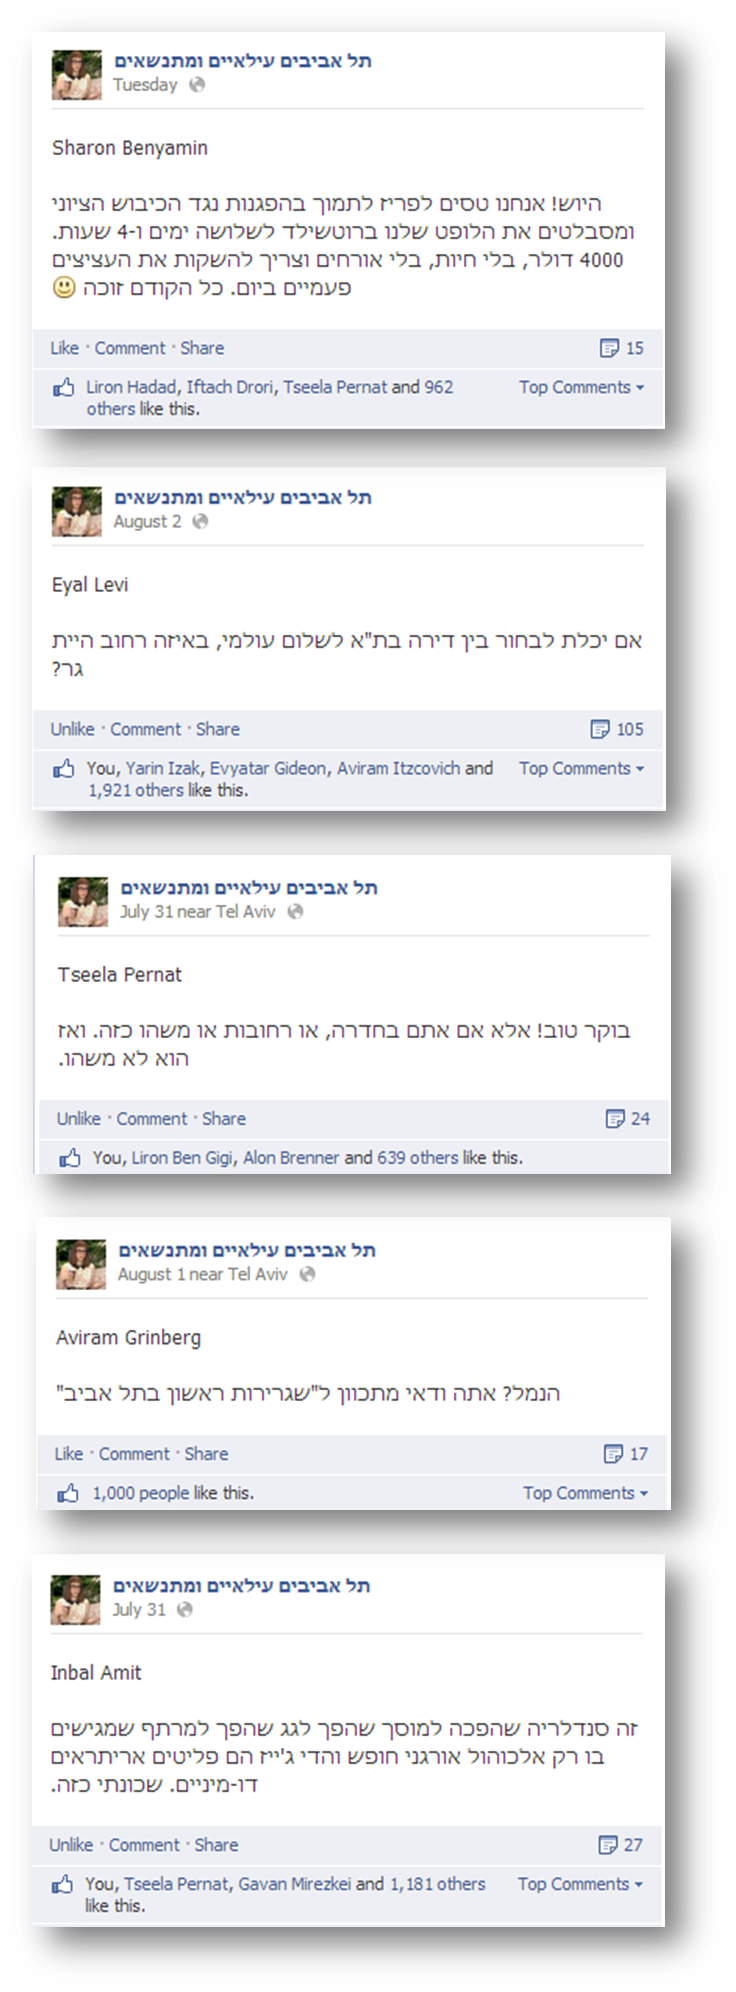Click comment count icon showing 15

click(x=609, y=348)
